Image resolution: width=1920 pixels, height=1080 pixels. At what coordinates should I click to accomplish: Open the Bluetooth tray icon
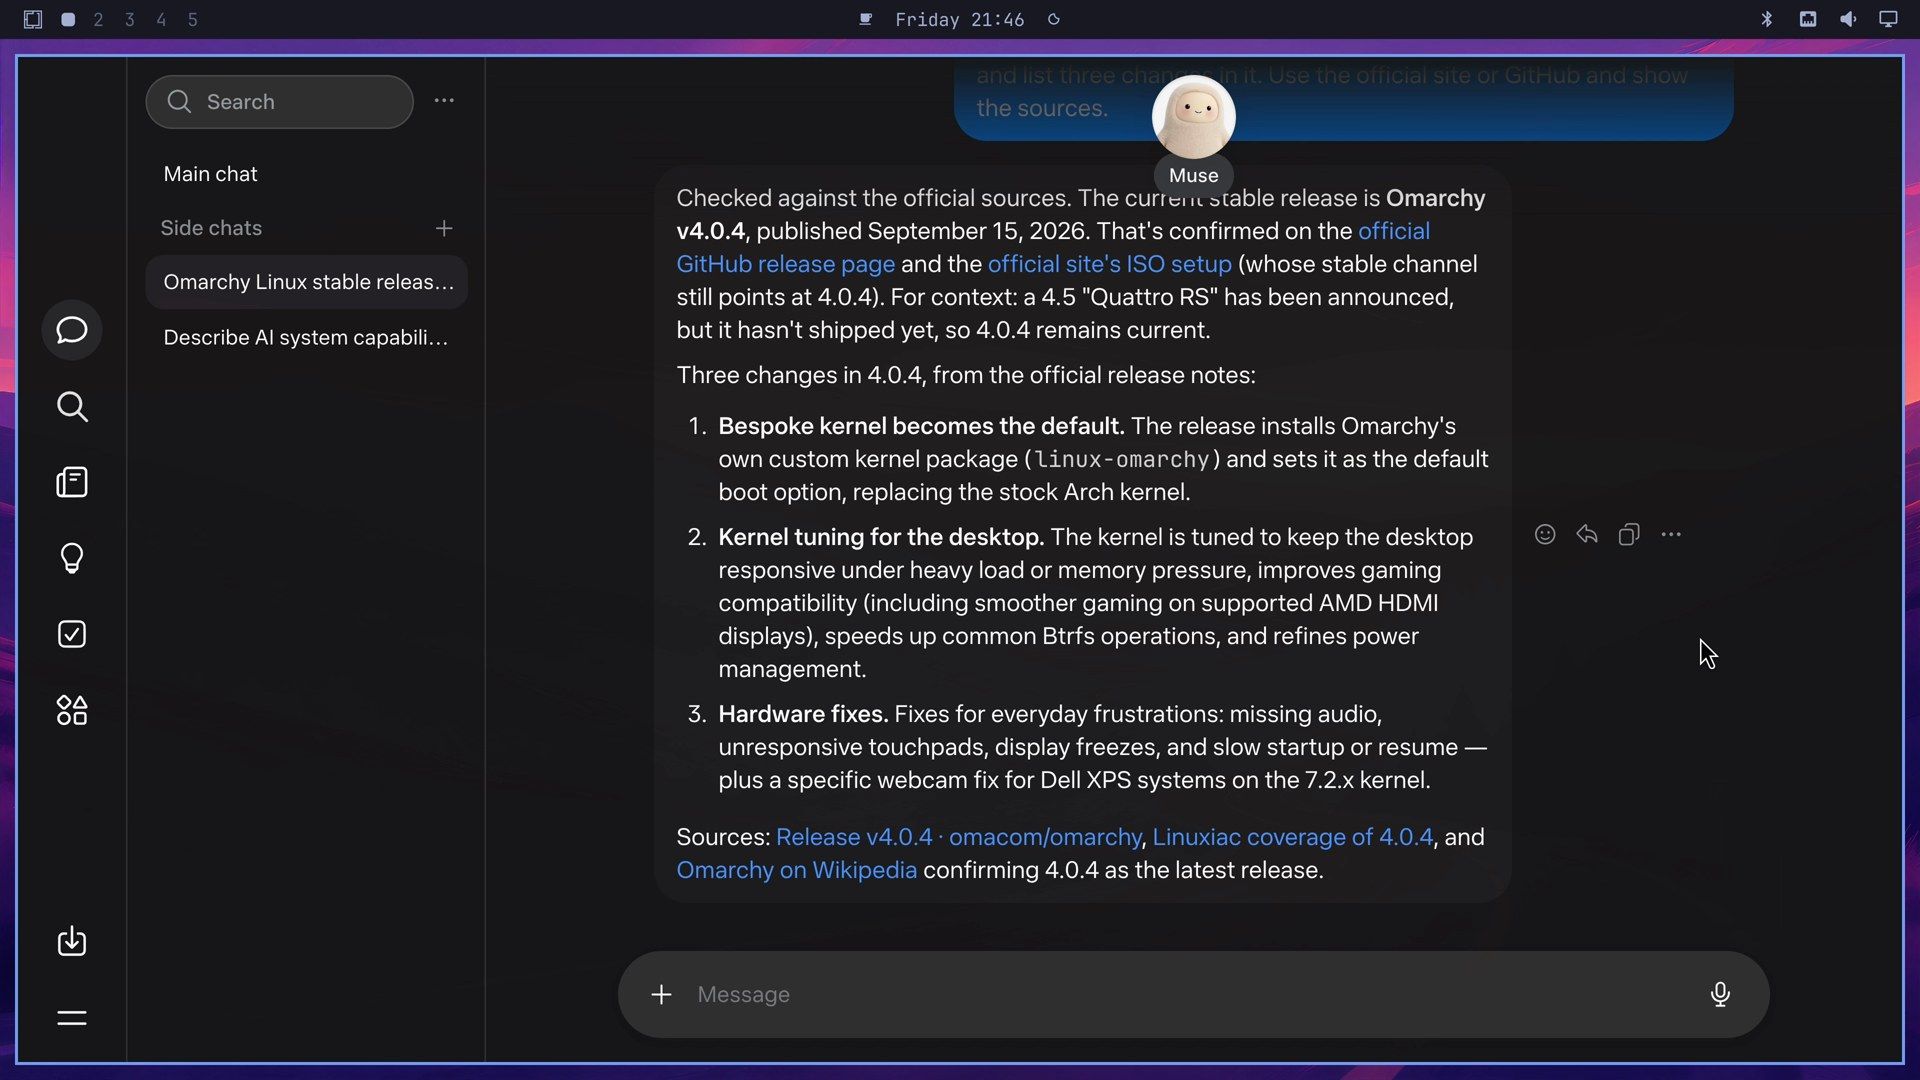coord(1767,19)
